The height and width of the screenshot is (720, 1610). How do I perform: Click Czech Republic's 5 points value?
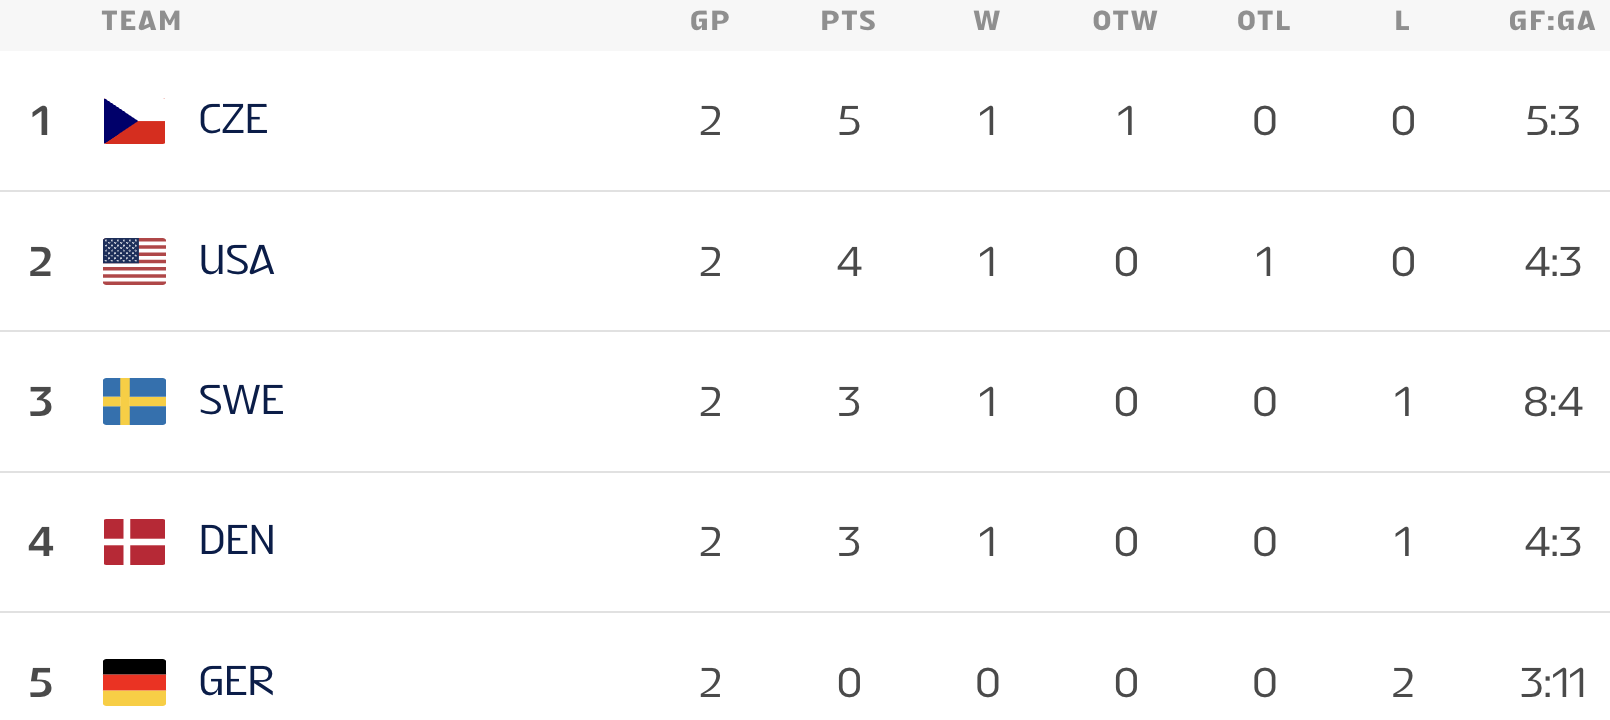click(x=849, y=121)
